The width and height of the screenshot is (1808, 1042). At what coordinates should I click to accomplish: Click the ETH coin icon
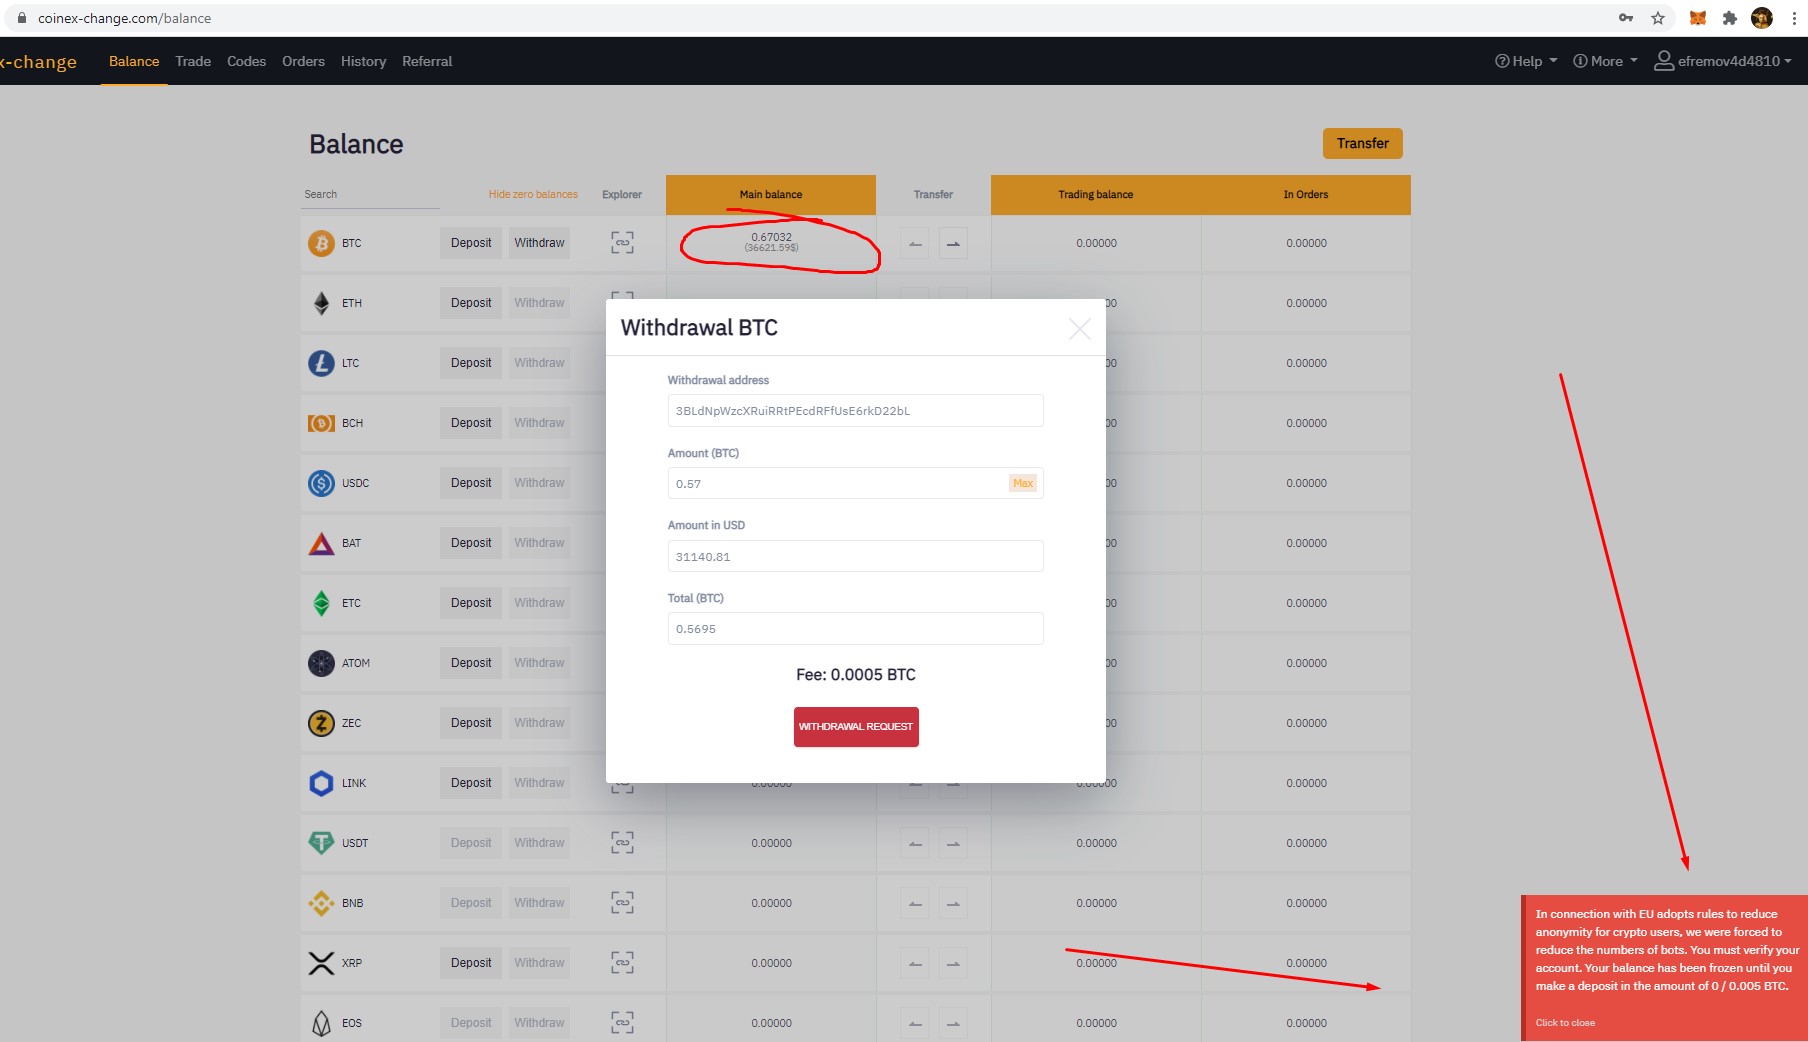pyautogui.click(x=321, y=303)
